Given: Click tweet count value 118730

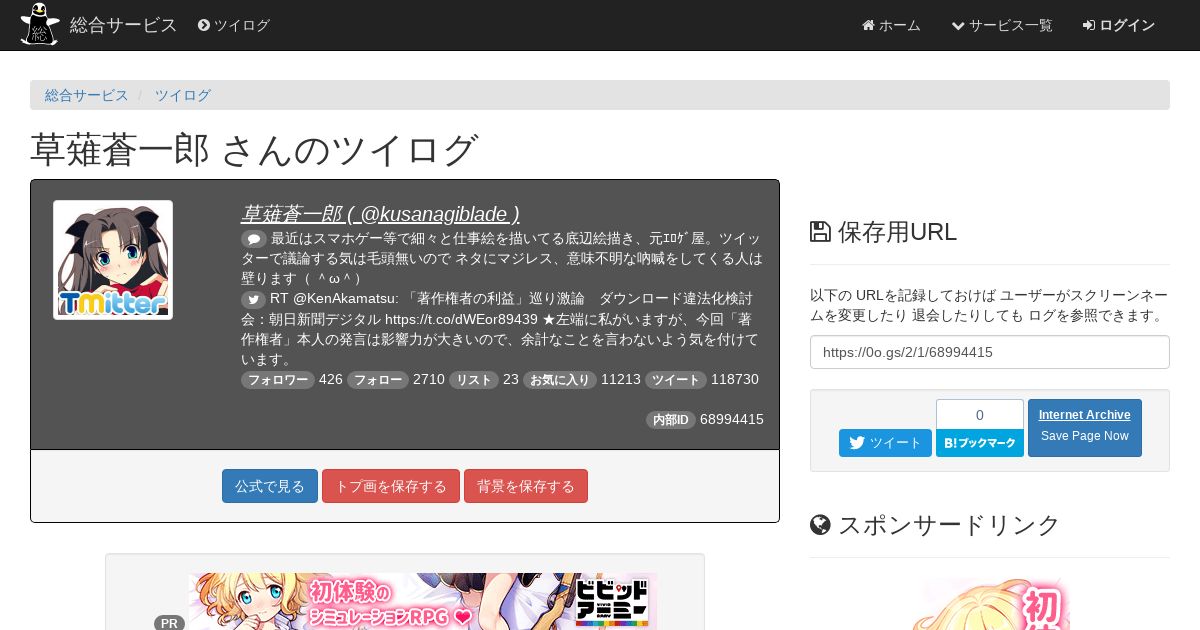Looking at the screenshot, I should coord(735,380).
